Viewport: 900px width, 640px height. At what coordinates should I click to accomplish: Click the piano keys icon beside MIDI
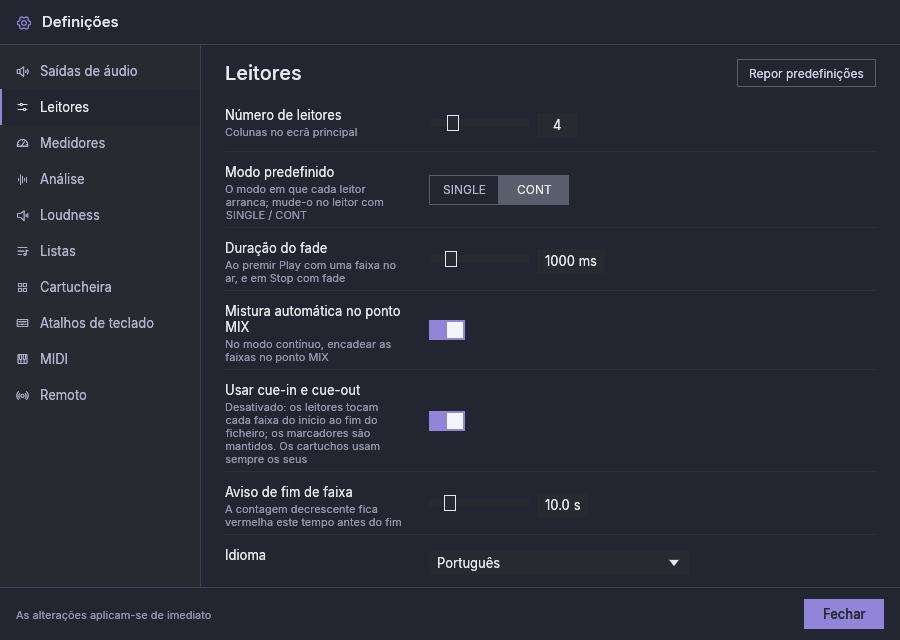(x=22, y=359)
